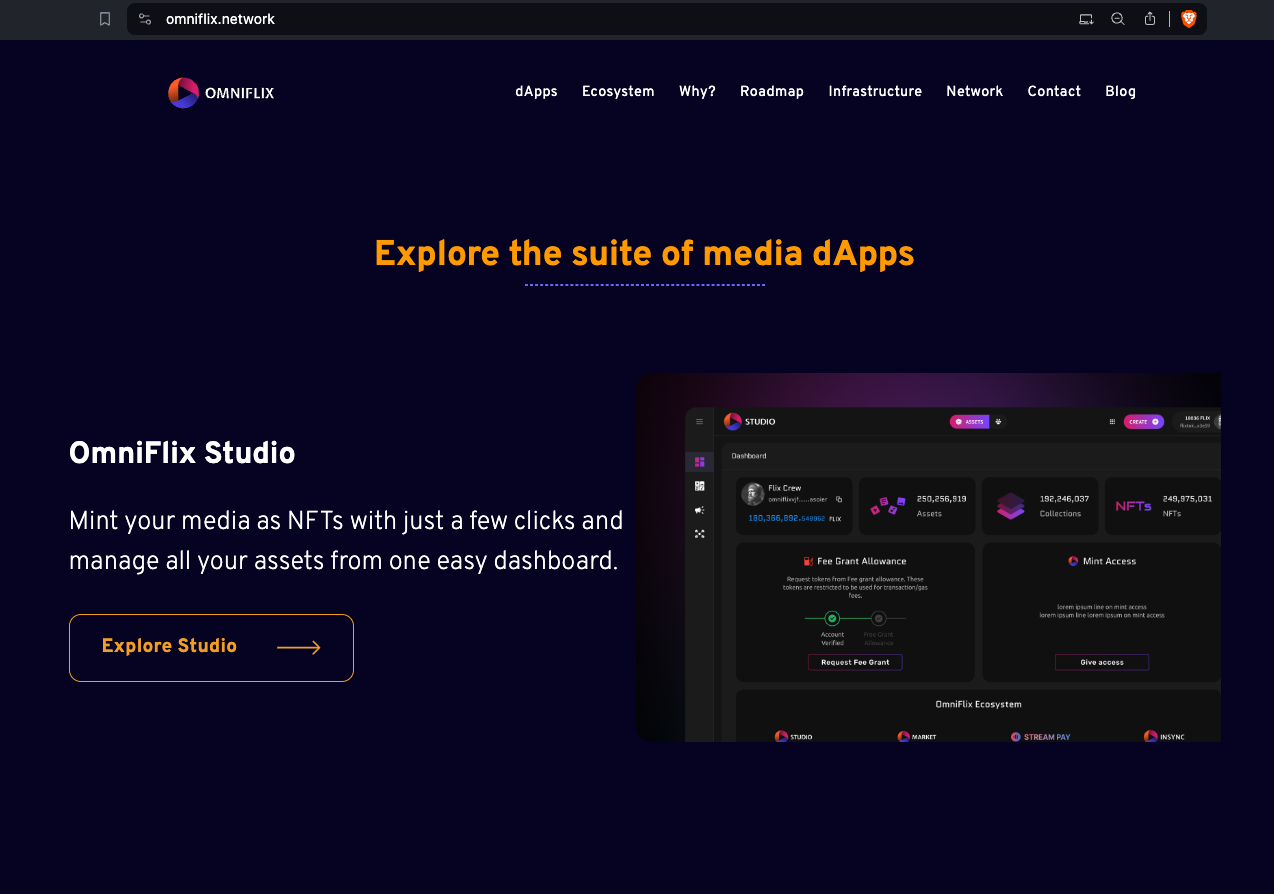Screen dimensions: 1274x894
Task: Click the 'Mint your media as NFTs' description
Action: pos(346,540)
